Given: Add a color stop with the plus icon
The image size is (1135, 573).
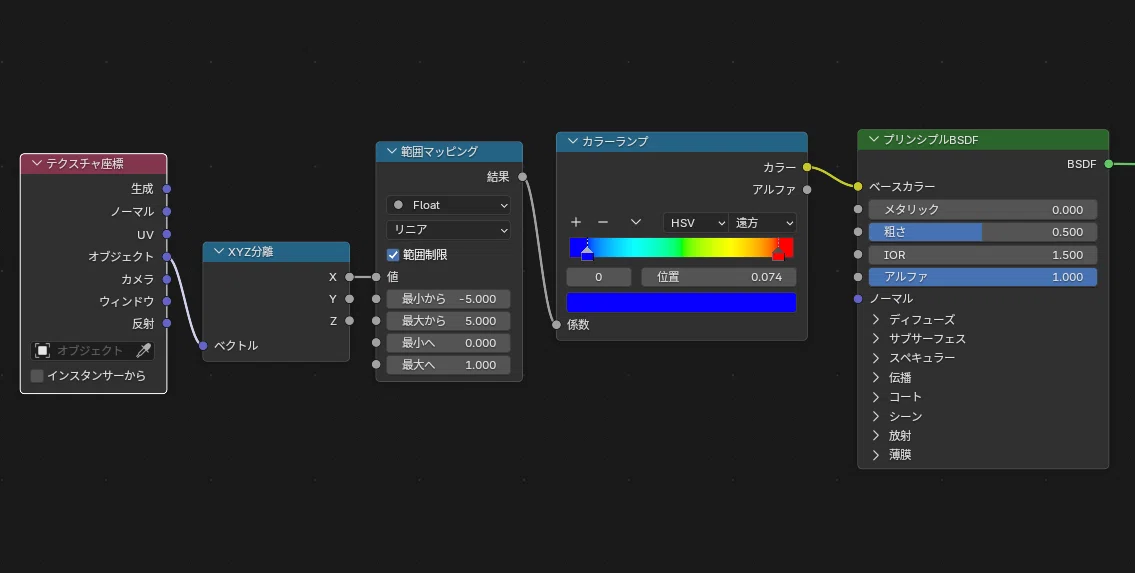Looking at the screenshot, I should (576, 222).
